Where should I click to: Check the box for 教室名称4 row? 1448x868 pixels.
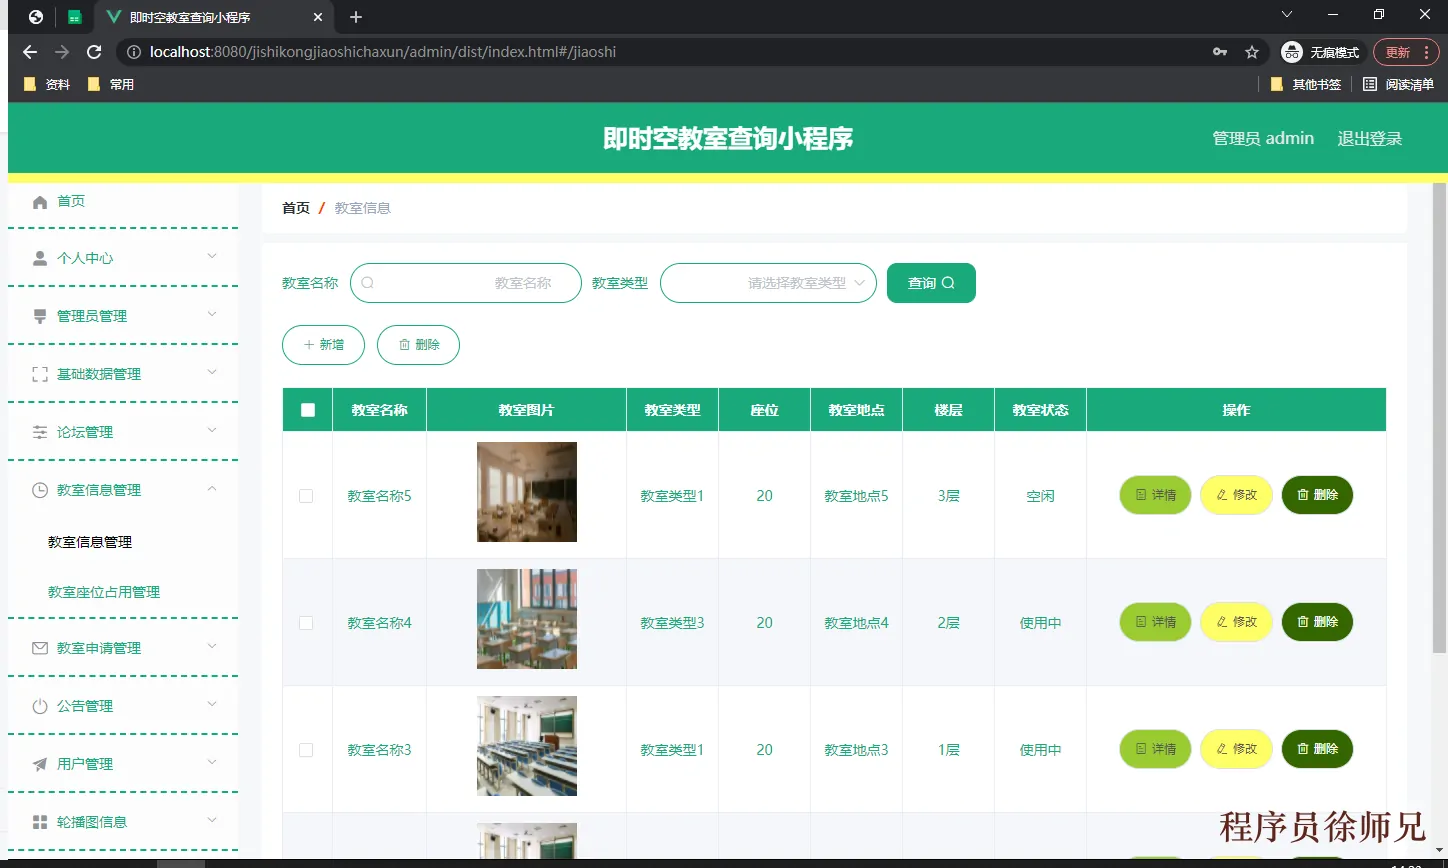coord(306,623)
